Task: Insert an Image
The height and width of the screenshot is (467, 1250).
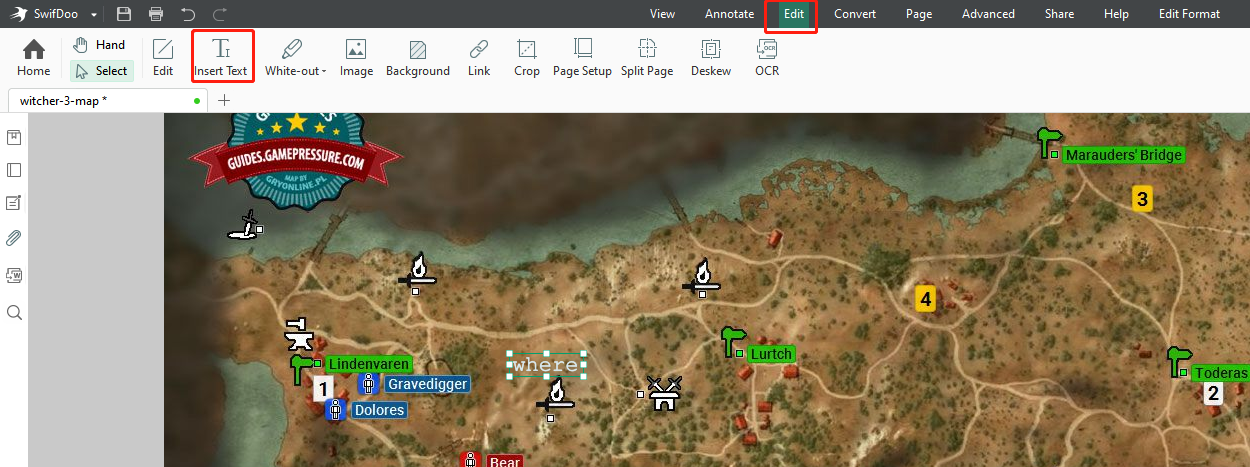Action: click(356, 57)
